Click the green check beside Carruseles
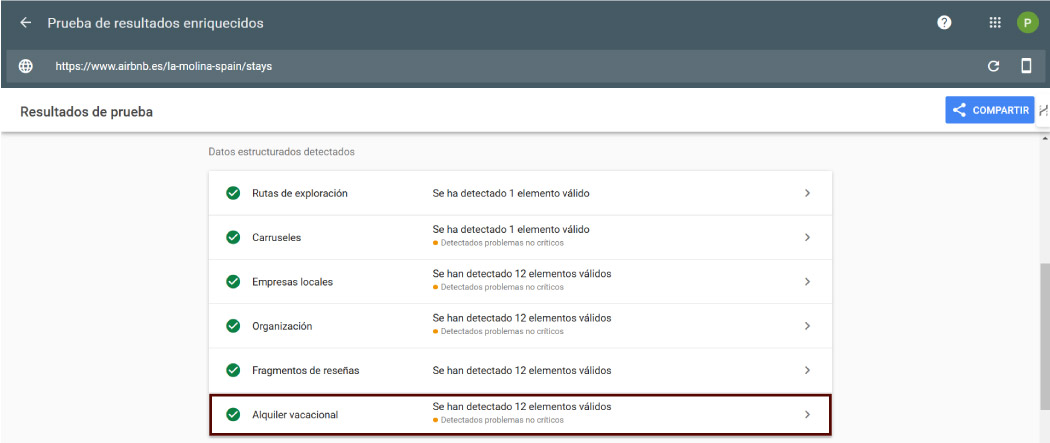Viewport: 1050px width, 443px height. 233,237
